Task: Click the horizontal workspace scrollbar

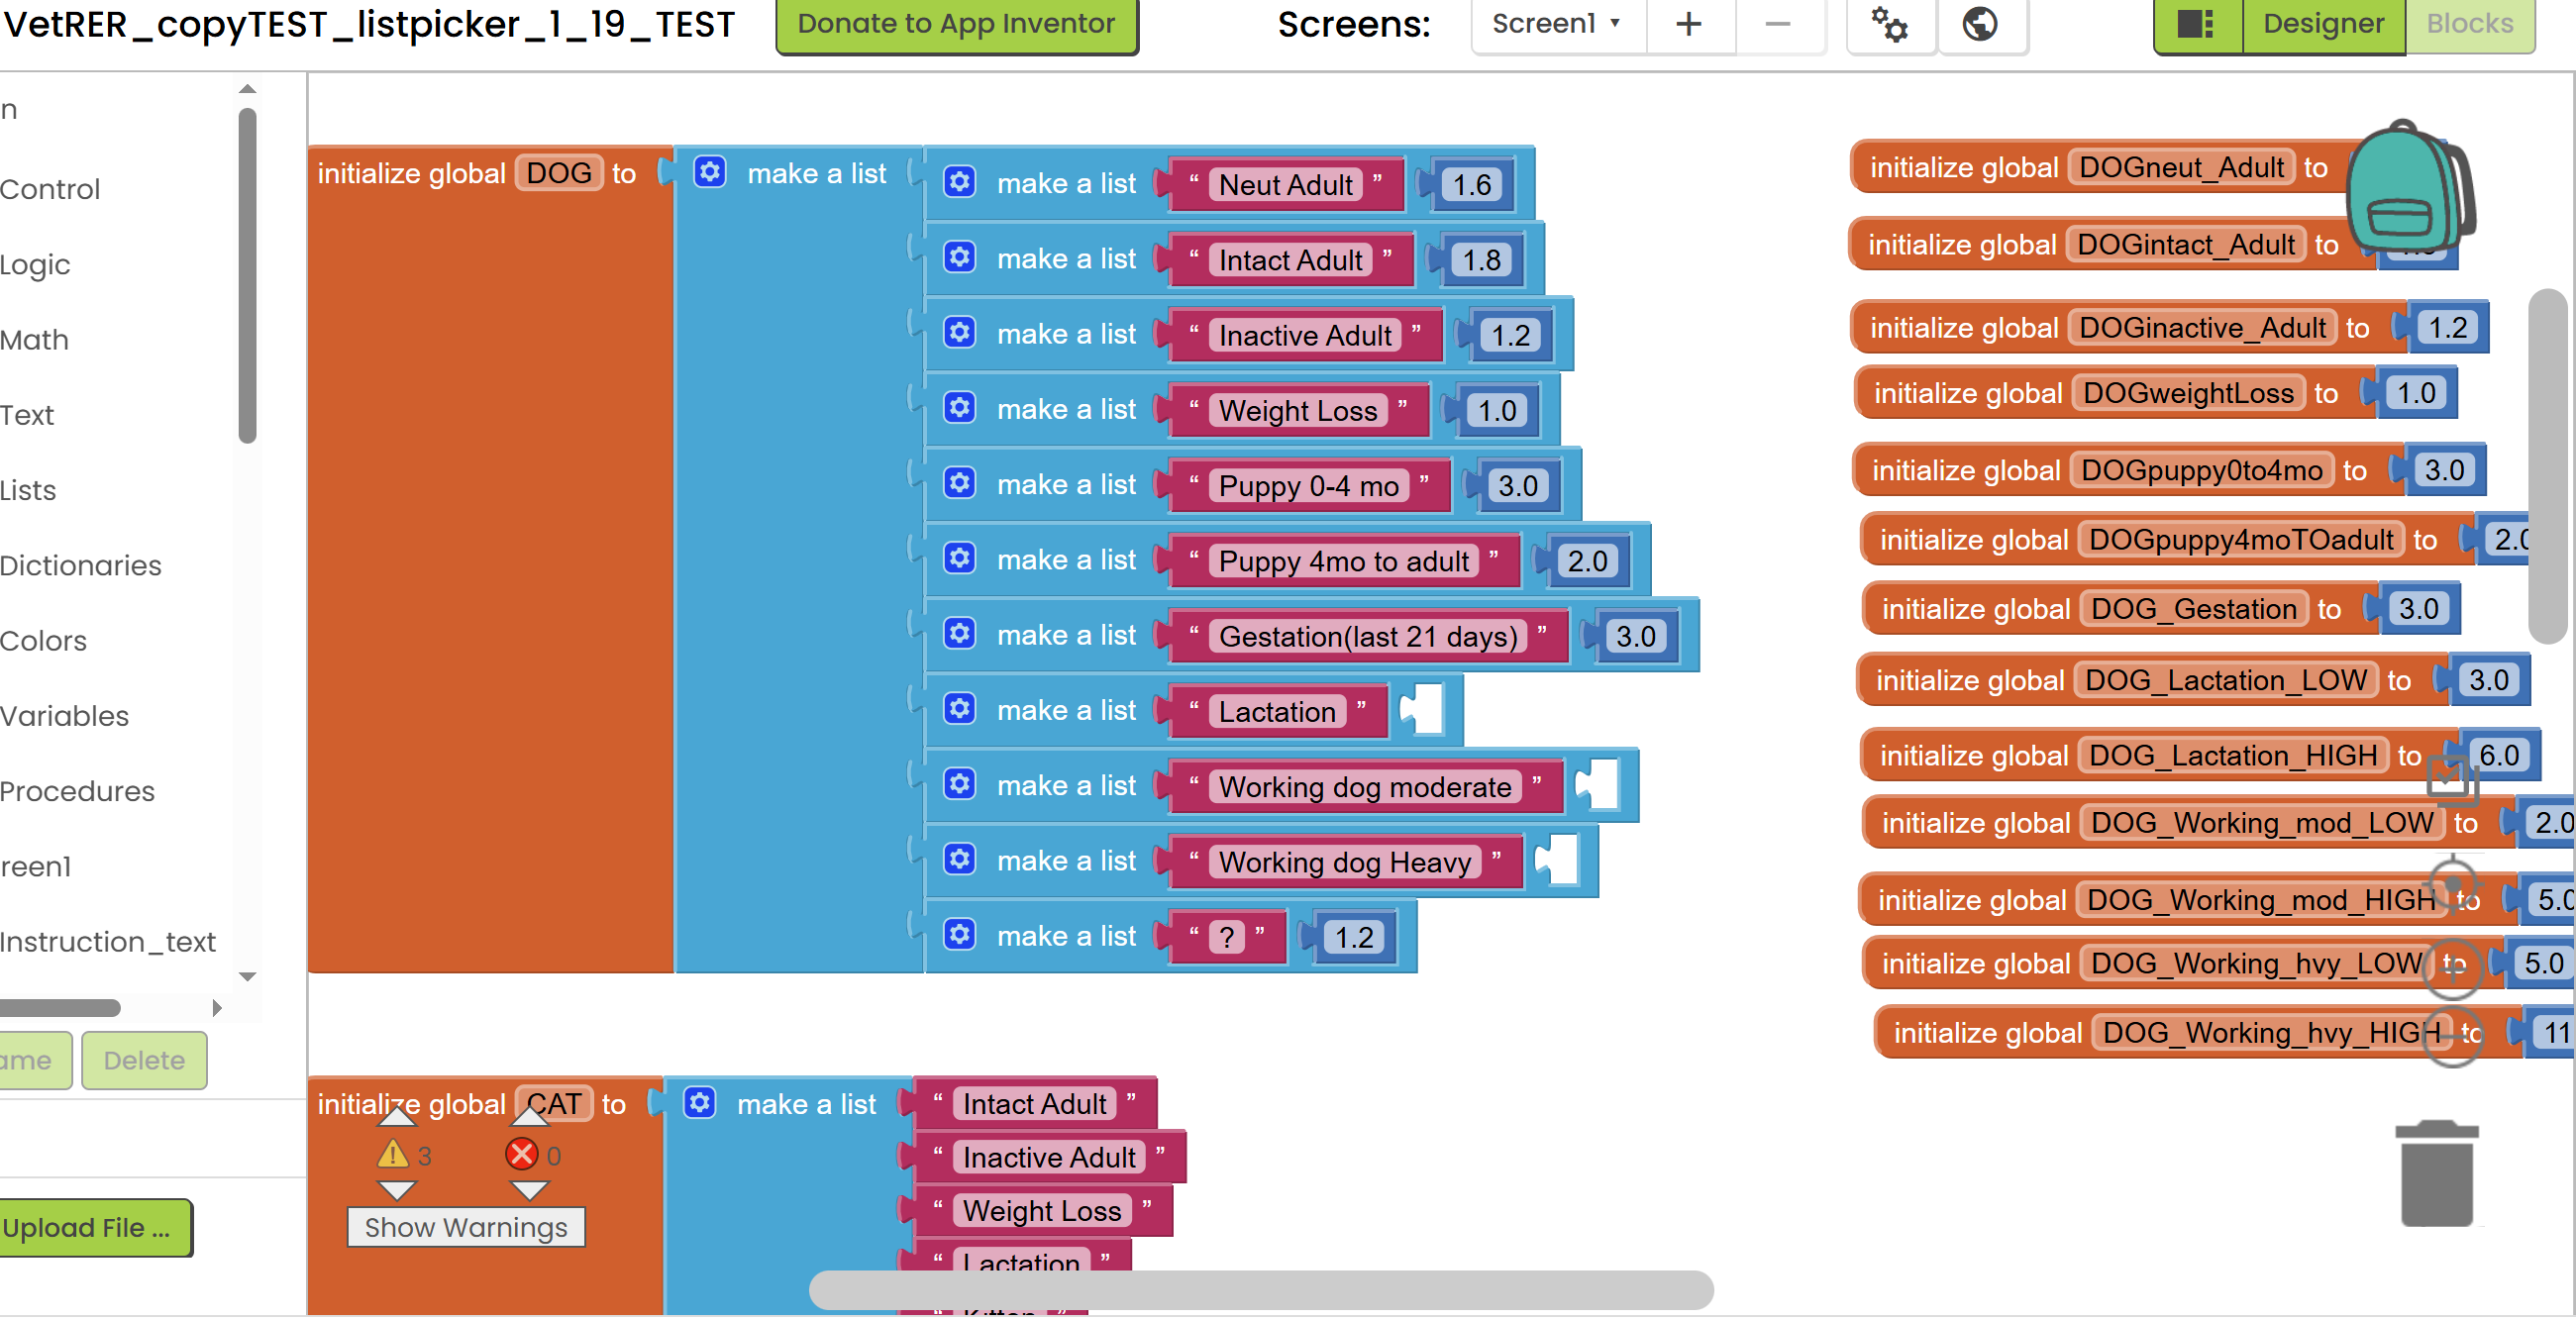Action: pyautogui.click(x=1260, y=1290)
